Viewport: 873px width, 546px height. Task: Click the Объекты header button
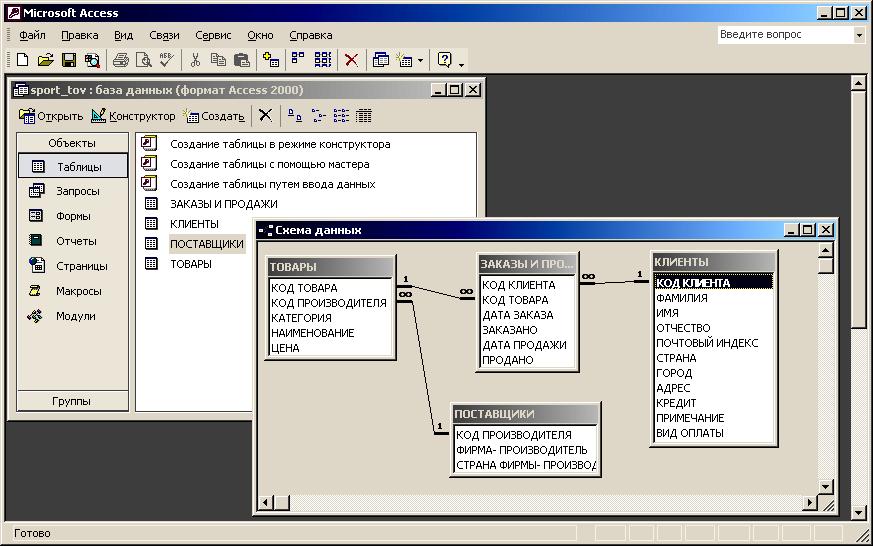point(72,143)
